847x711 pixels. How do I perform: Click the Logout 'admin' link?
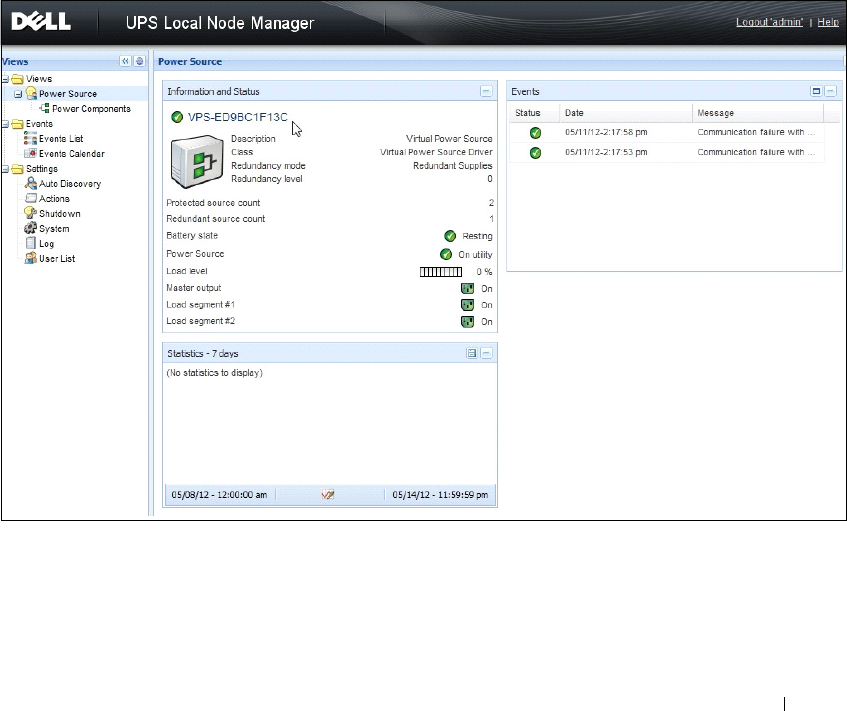pos(769,22)
